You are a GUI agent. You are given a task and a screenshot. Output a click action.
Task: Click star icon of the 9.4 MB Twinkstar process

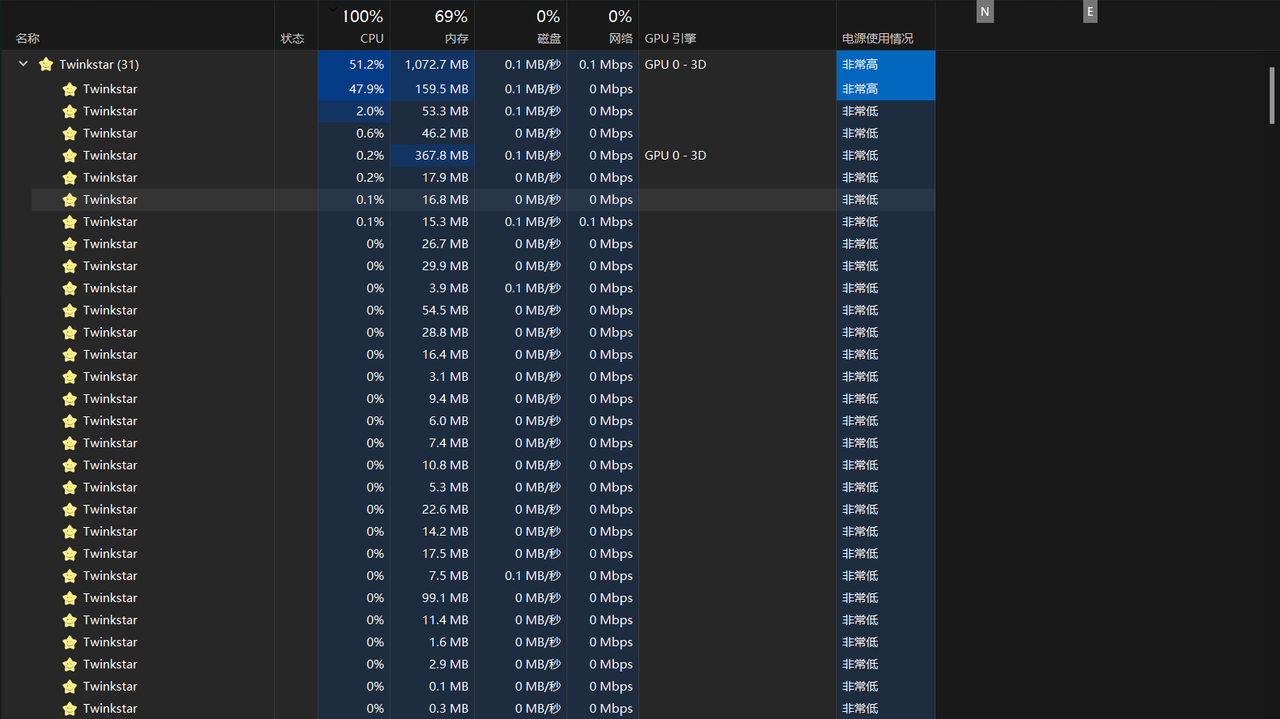point(70,399)
